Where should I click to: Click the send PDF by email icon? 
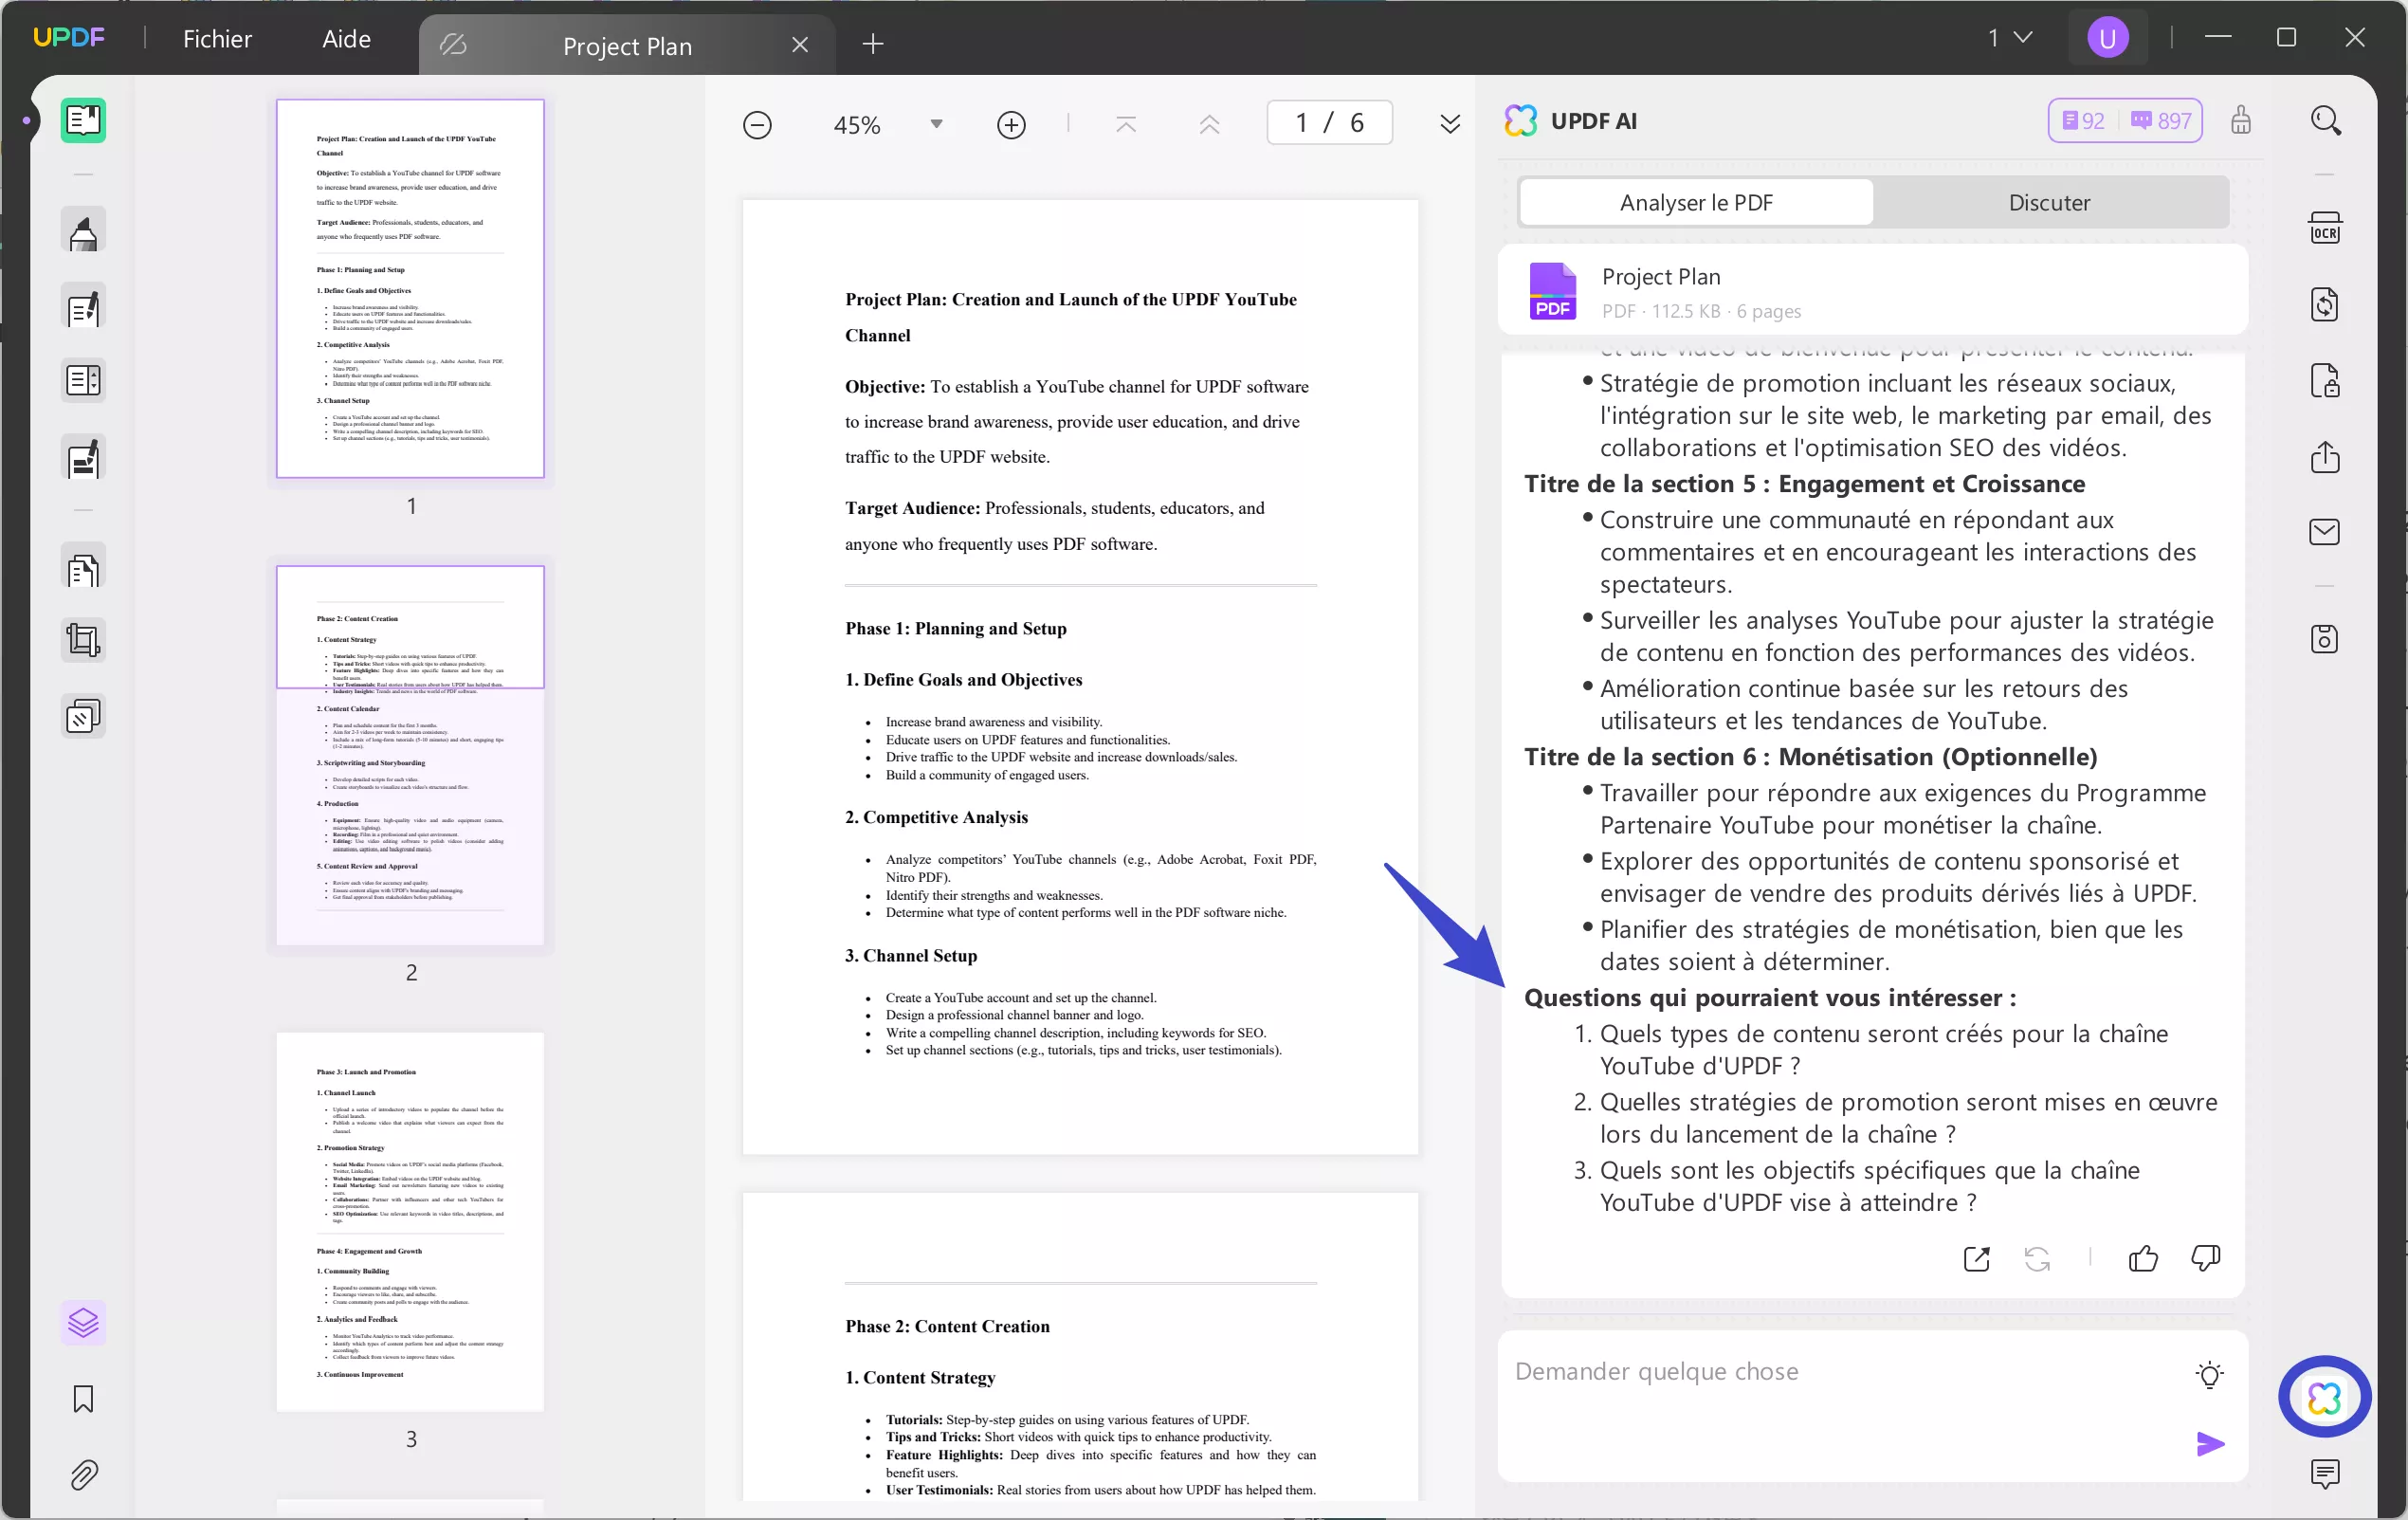(x=2324, y=532)
